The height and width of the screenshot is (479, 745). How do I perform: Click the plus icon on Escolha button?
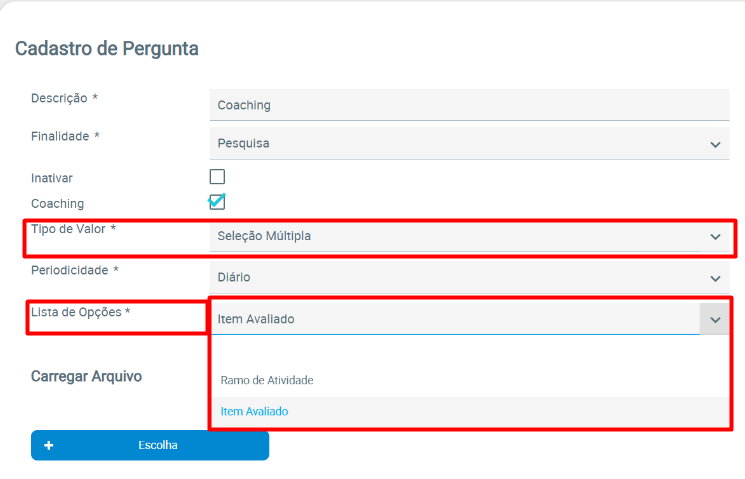pos(48,445)
